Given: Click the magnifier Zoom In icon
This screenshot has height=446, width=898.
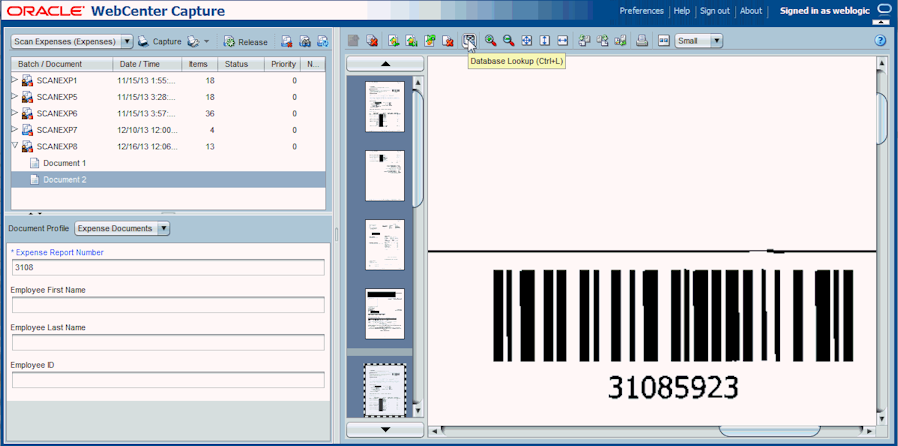Looking at the screenshot, I should [490, 41].
